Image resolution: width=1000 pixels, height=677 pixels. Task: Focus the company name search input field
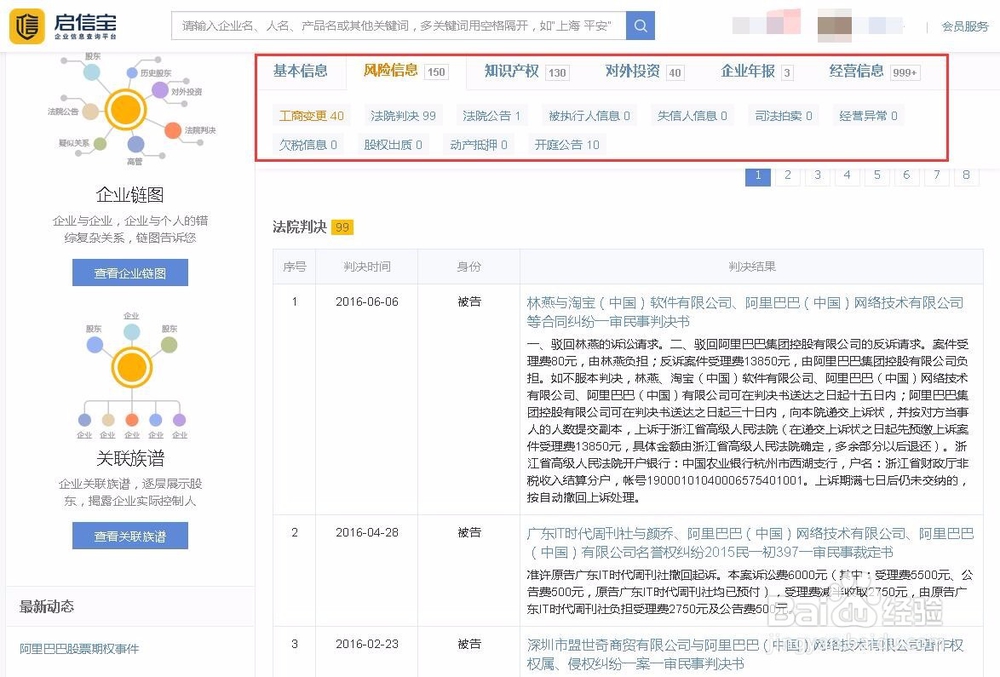click(x=399, y=25)
